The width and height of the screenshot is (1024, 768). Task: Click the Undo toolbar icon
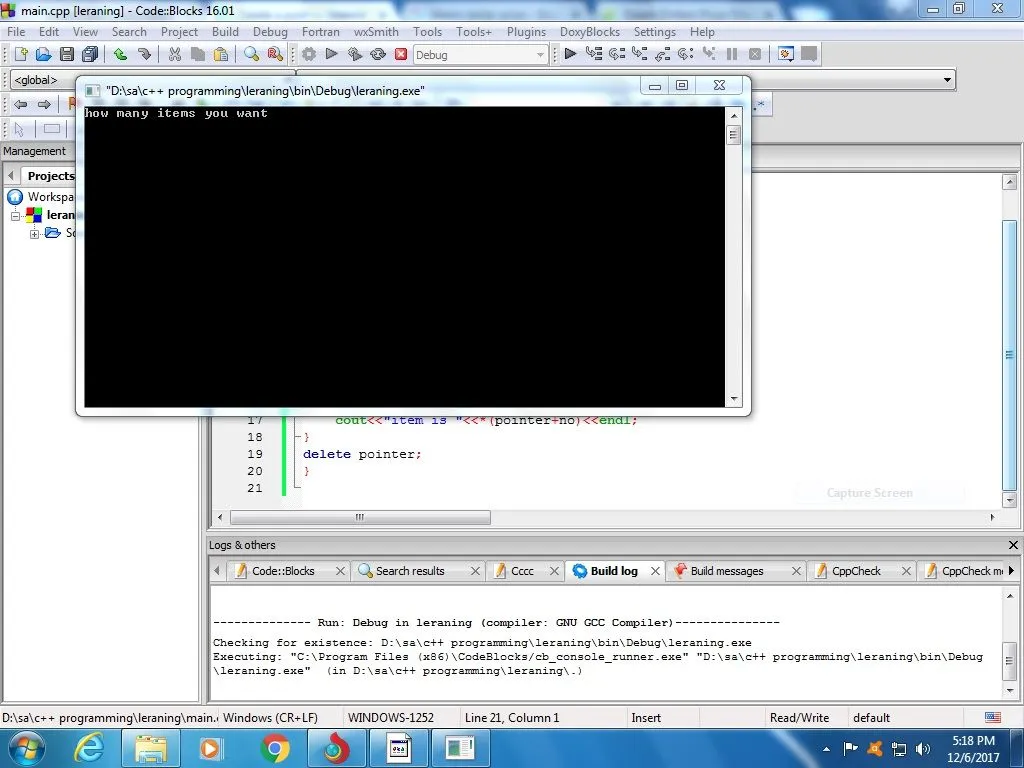point(120,54)
